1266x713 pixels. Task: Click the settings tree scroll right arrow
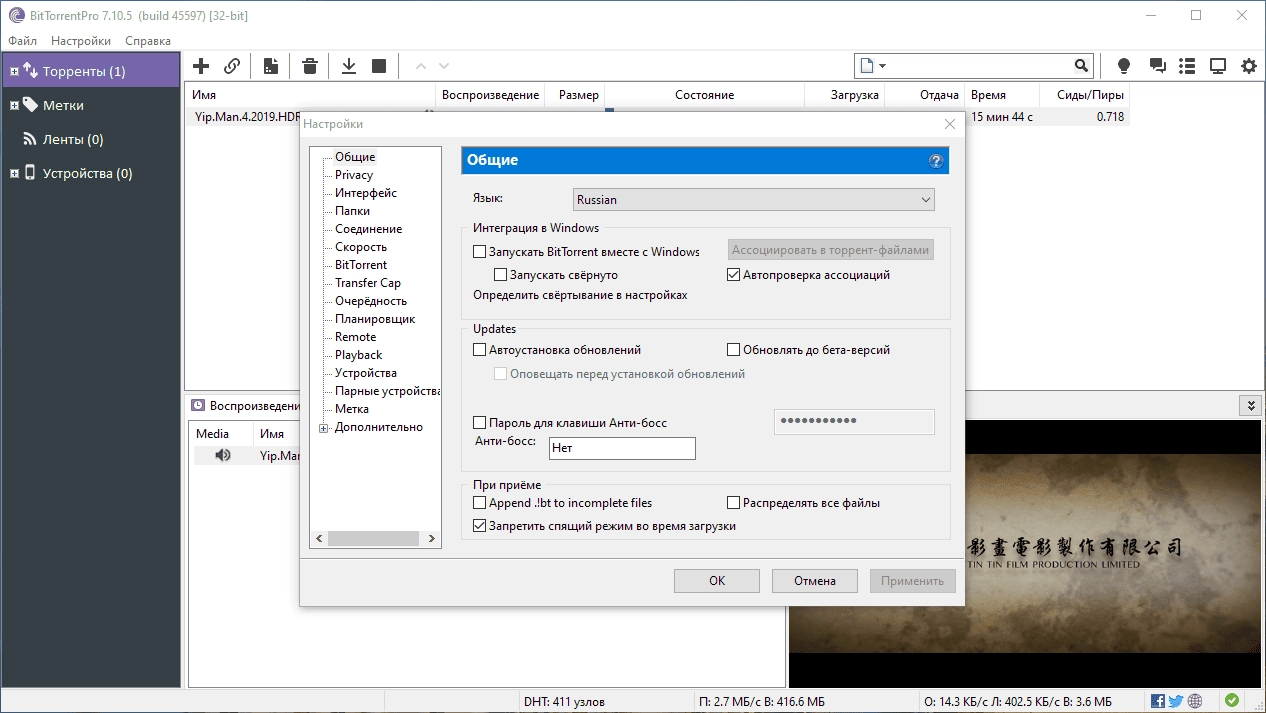pyautogui.click(x=432, y=538)
